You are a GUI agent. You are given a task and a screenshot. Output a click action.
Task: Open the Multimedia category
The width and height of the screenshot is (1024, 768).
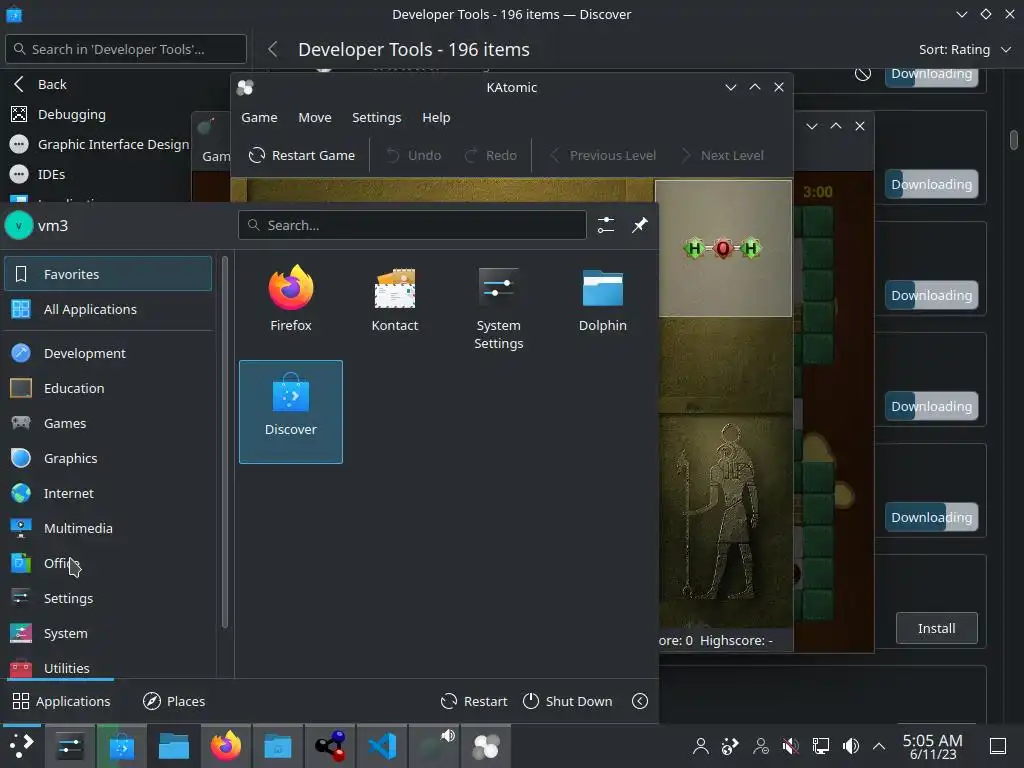pos(108,528)
